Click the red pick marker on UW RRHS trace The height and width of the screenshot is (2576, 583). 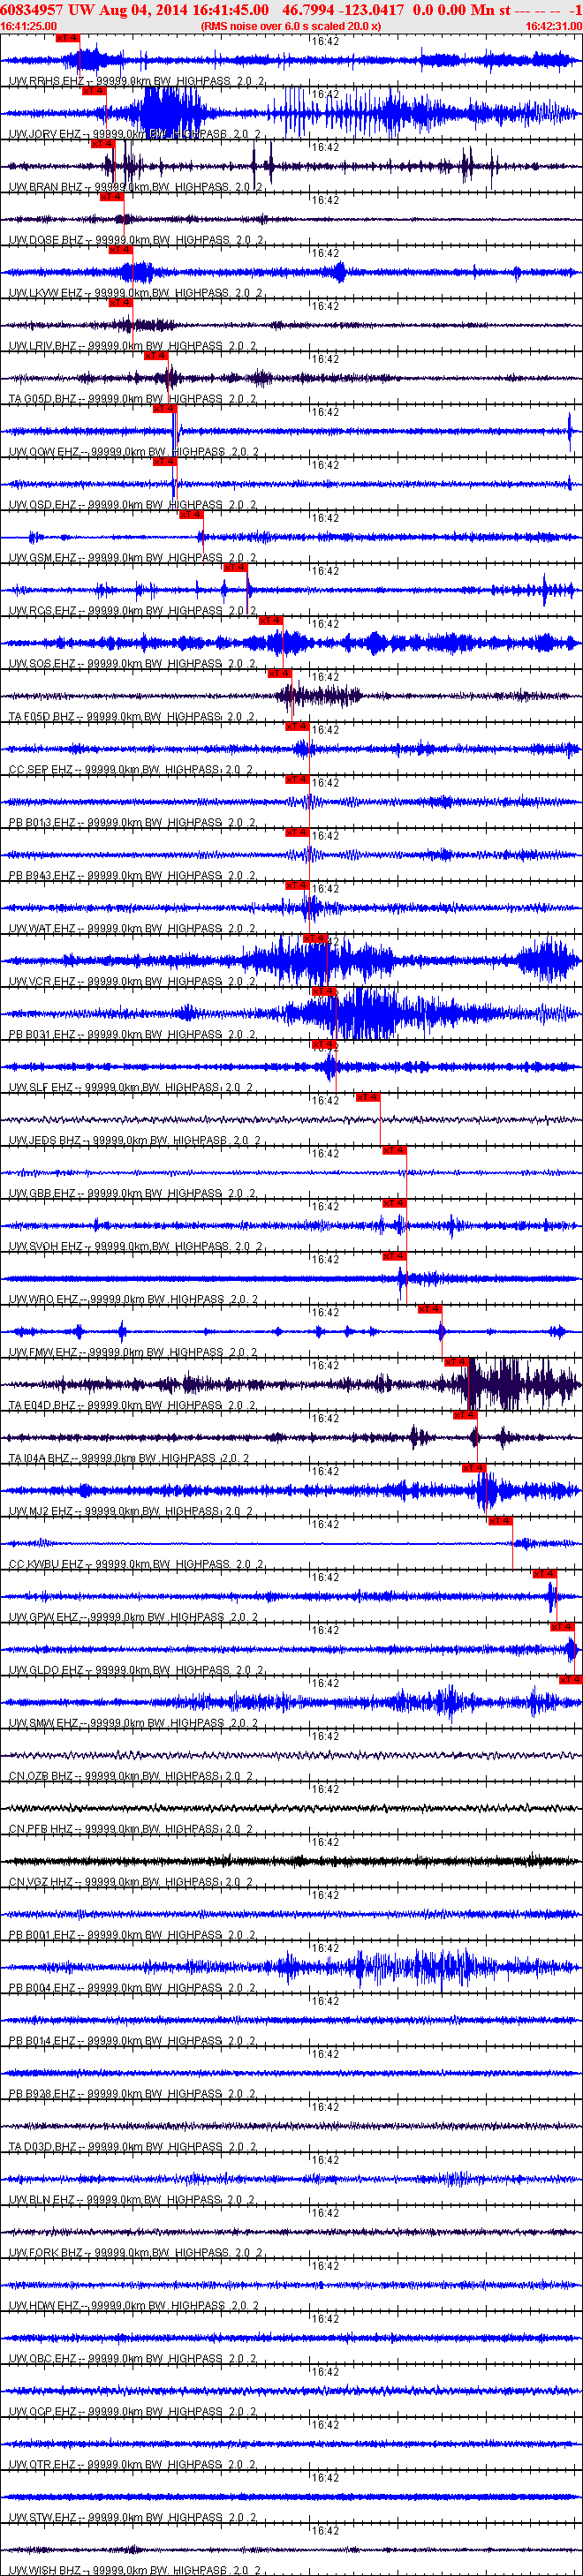tap(67, 38)
